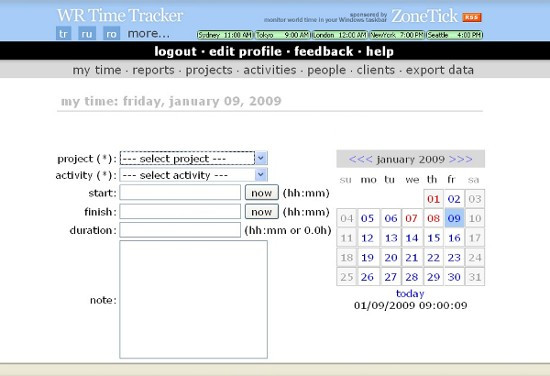Go to the activities section
550x376 pixels.
(x=270, y=70)
